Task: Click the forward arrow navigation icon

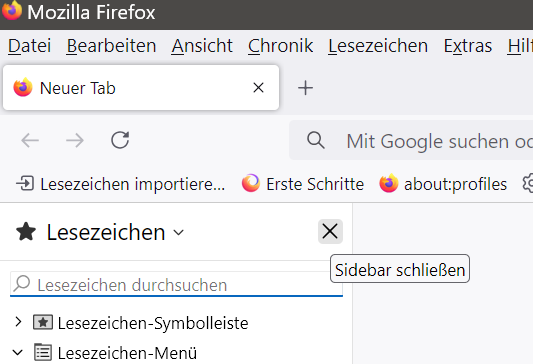Action: click(75, 140)
